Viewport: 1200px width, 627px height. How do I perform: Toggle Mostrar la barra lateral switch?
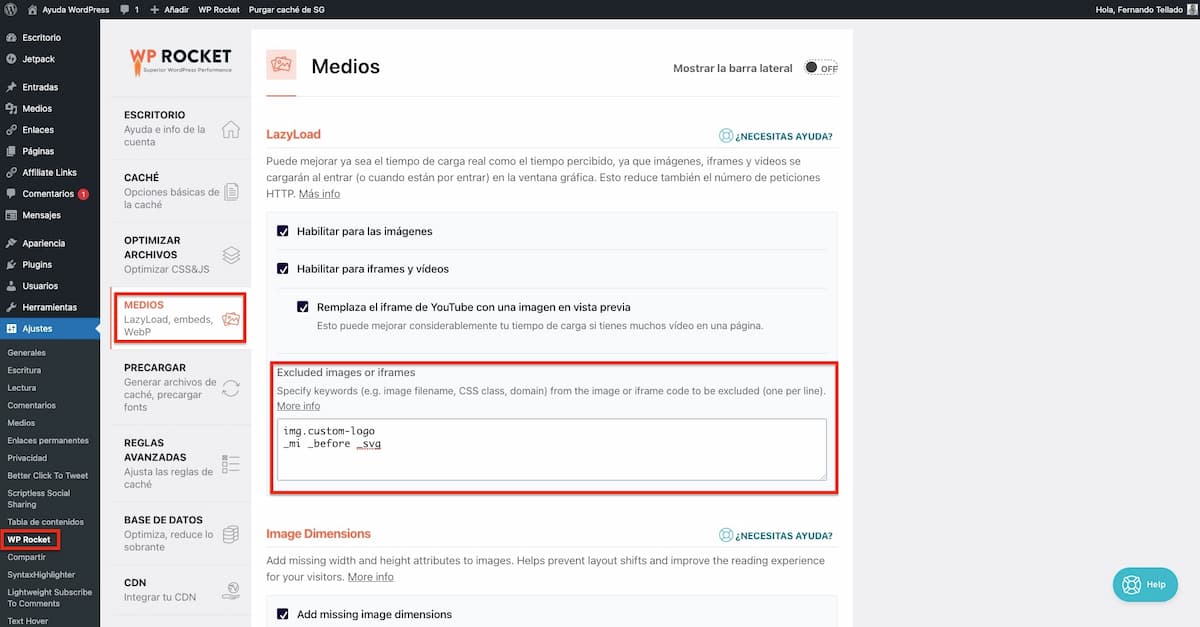(x=821, y=68)
